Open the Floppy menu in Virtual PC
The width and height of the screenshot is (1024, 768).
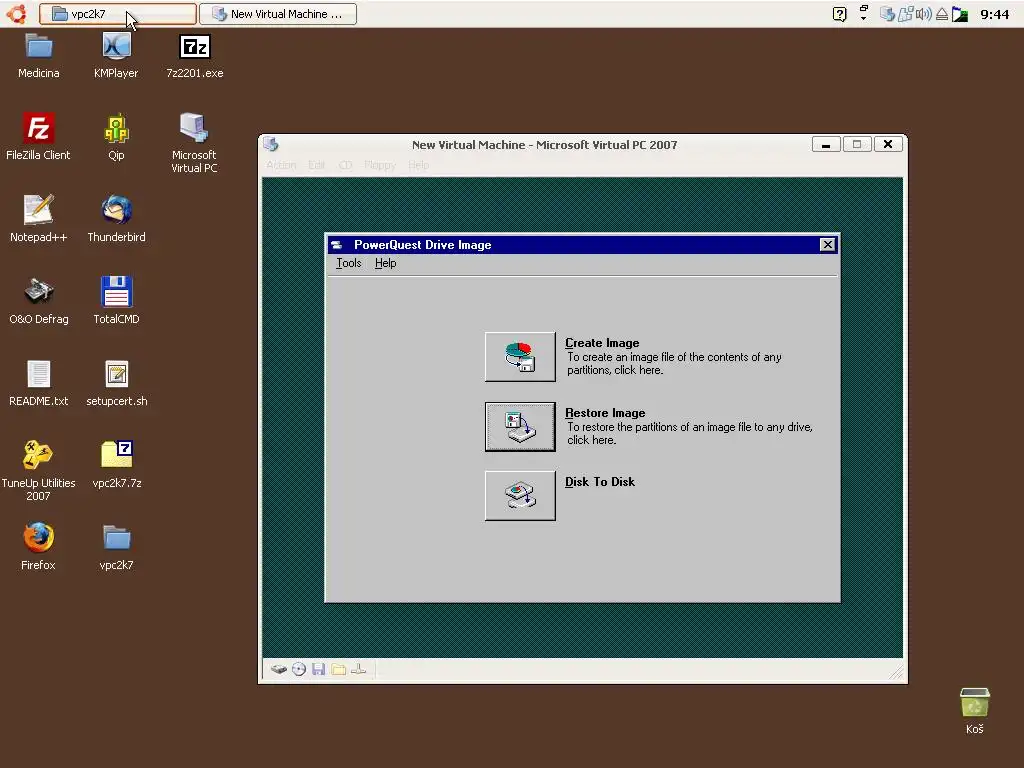(380, 165)
